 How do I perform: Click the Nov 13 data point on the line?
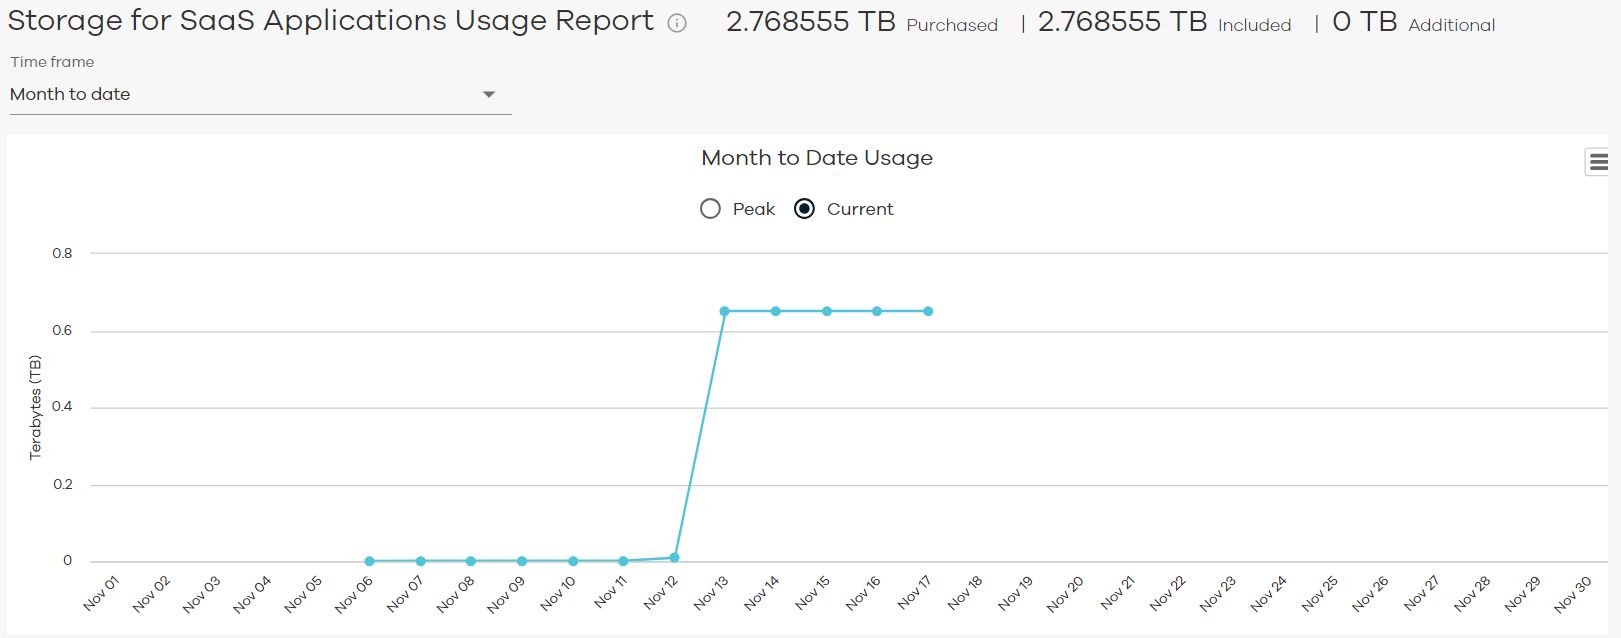tap(725, 311)
